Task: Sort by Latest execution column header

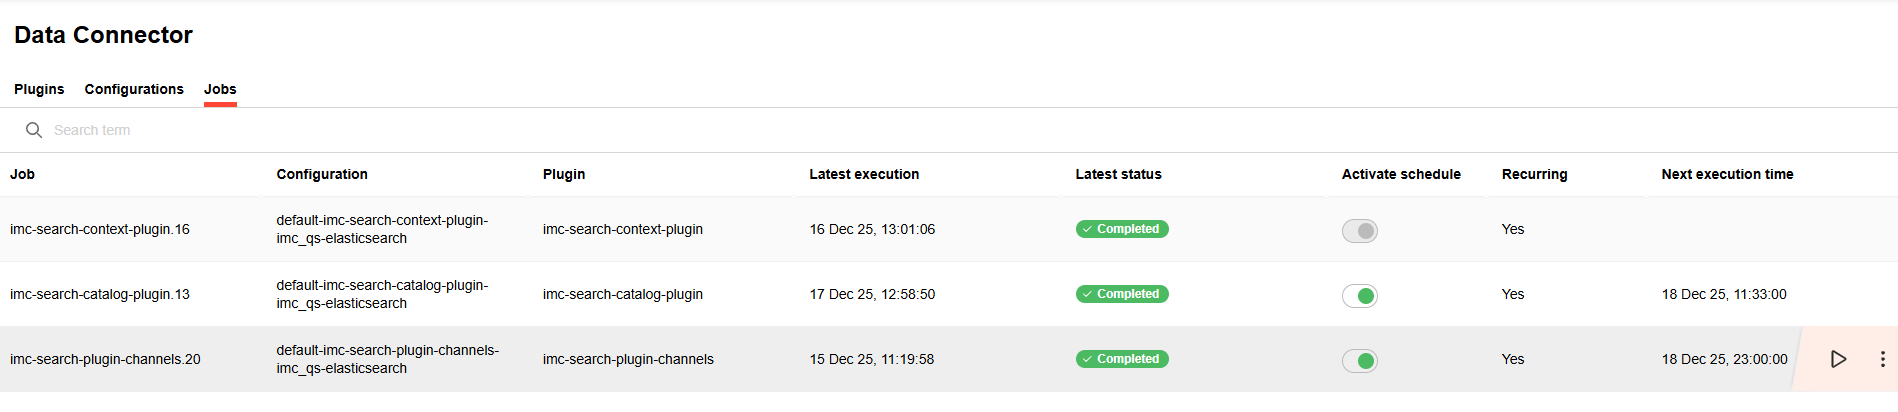Action: click(864, 174)
